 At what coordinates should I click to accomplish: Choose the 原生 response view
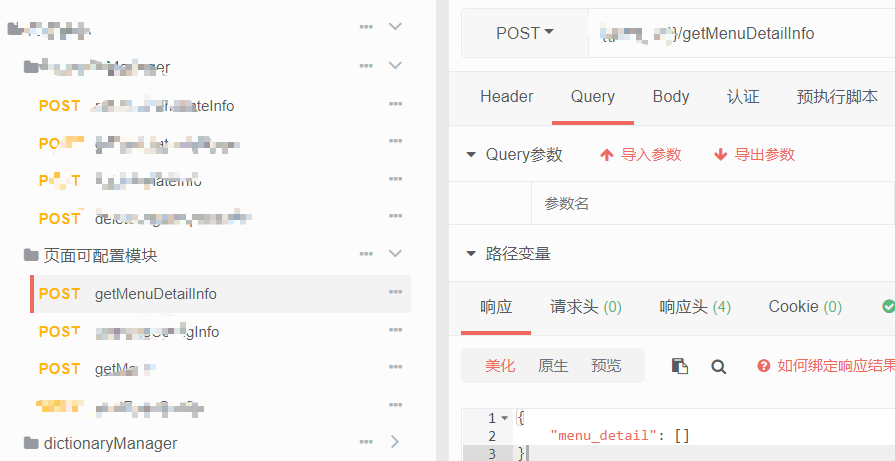(553, 366)
